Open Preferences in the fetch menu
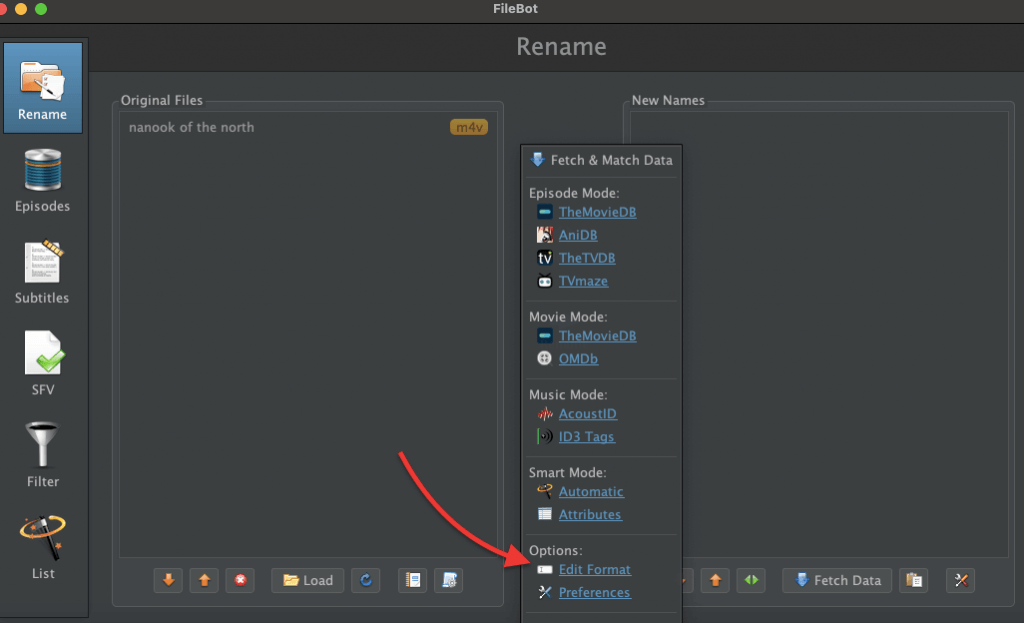1024x623 pixels. point(594,592)
